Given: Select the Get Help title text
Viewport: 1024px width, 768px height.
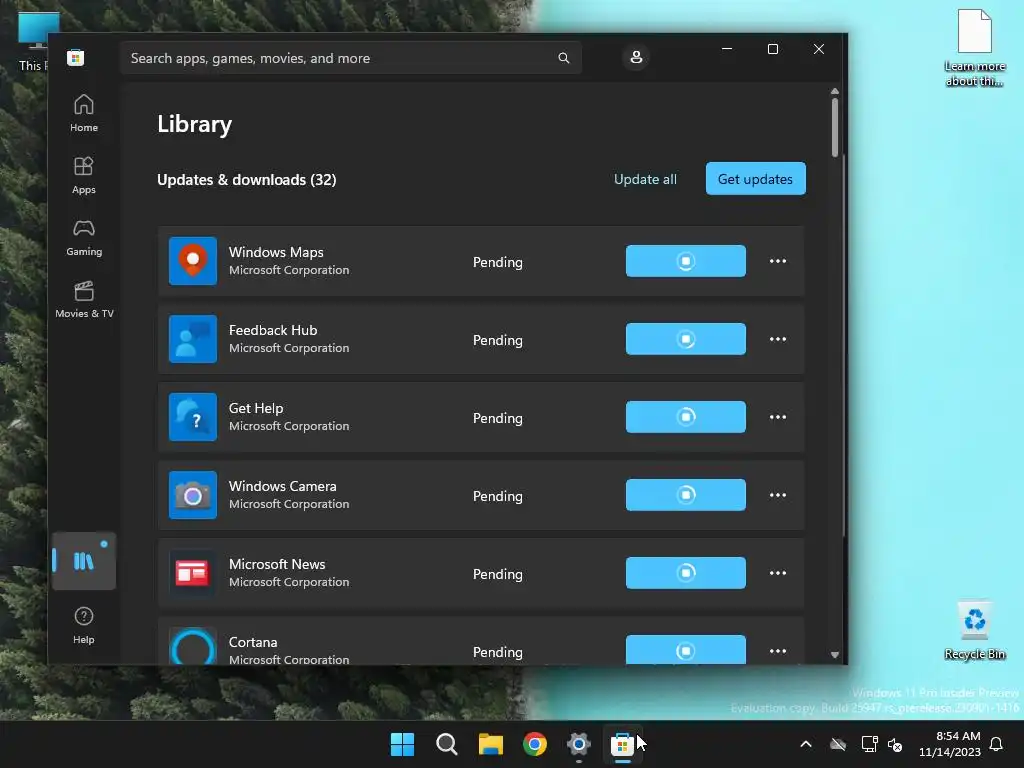Looking at the screenshot, I should (x=256, y=408).
